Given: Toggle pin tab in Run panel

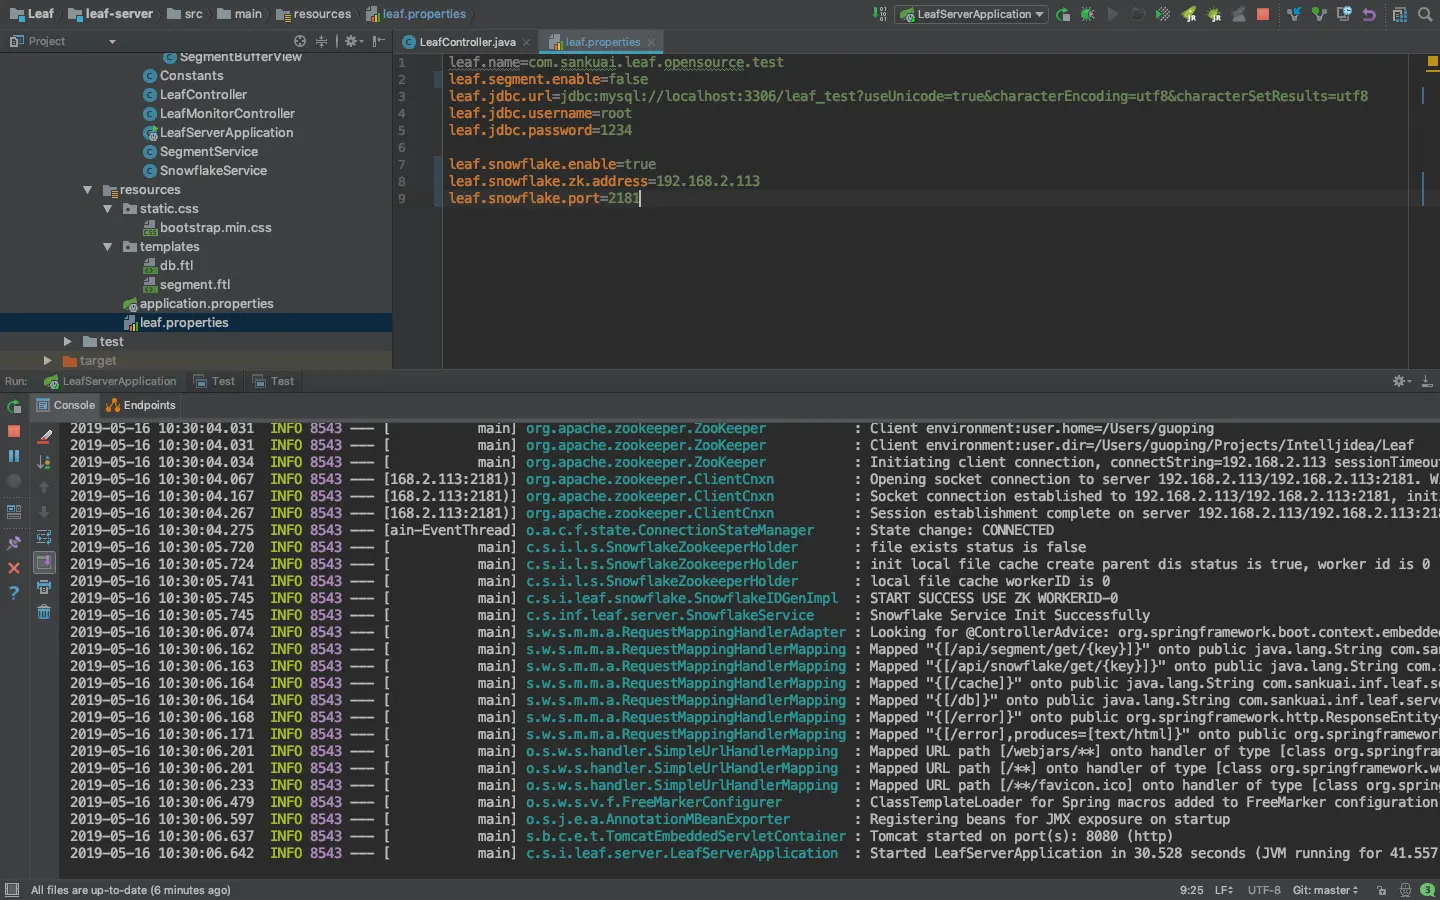Looking at the screenshot, I should pyautogui.click(x=14, y=543).
